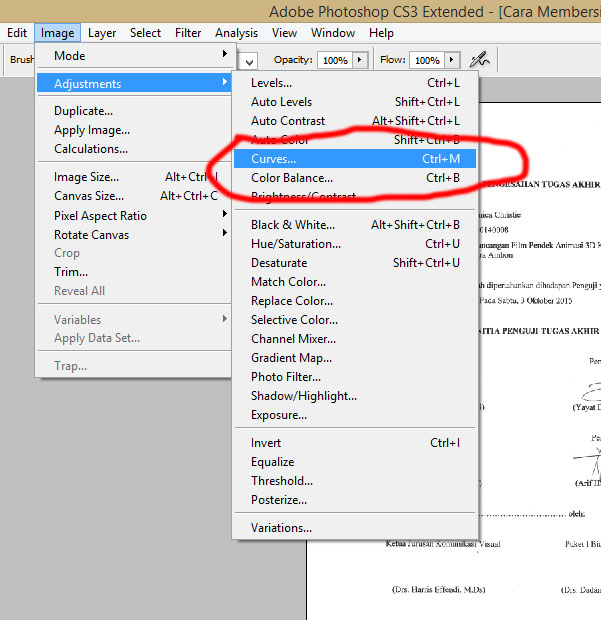Expand Rotate Canvas submenu

point(134,234)
